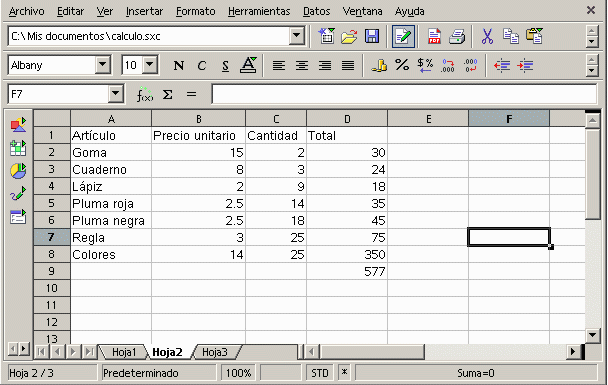Open the Insertar menu
Screen dimensions: 608x385
coord(144,11)
